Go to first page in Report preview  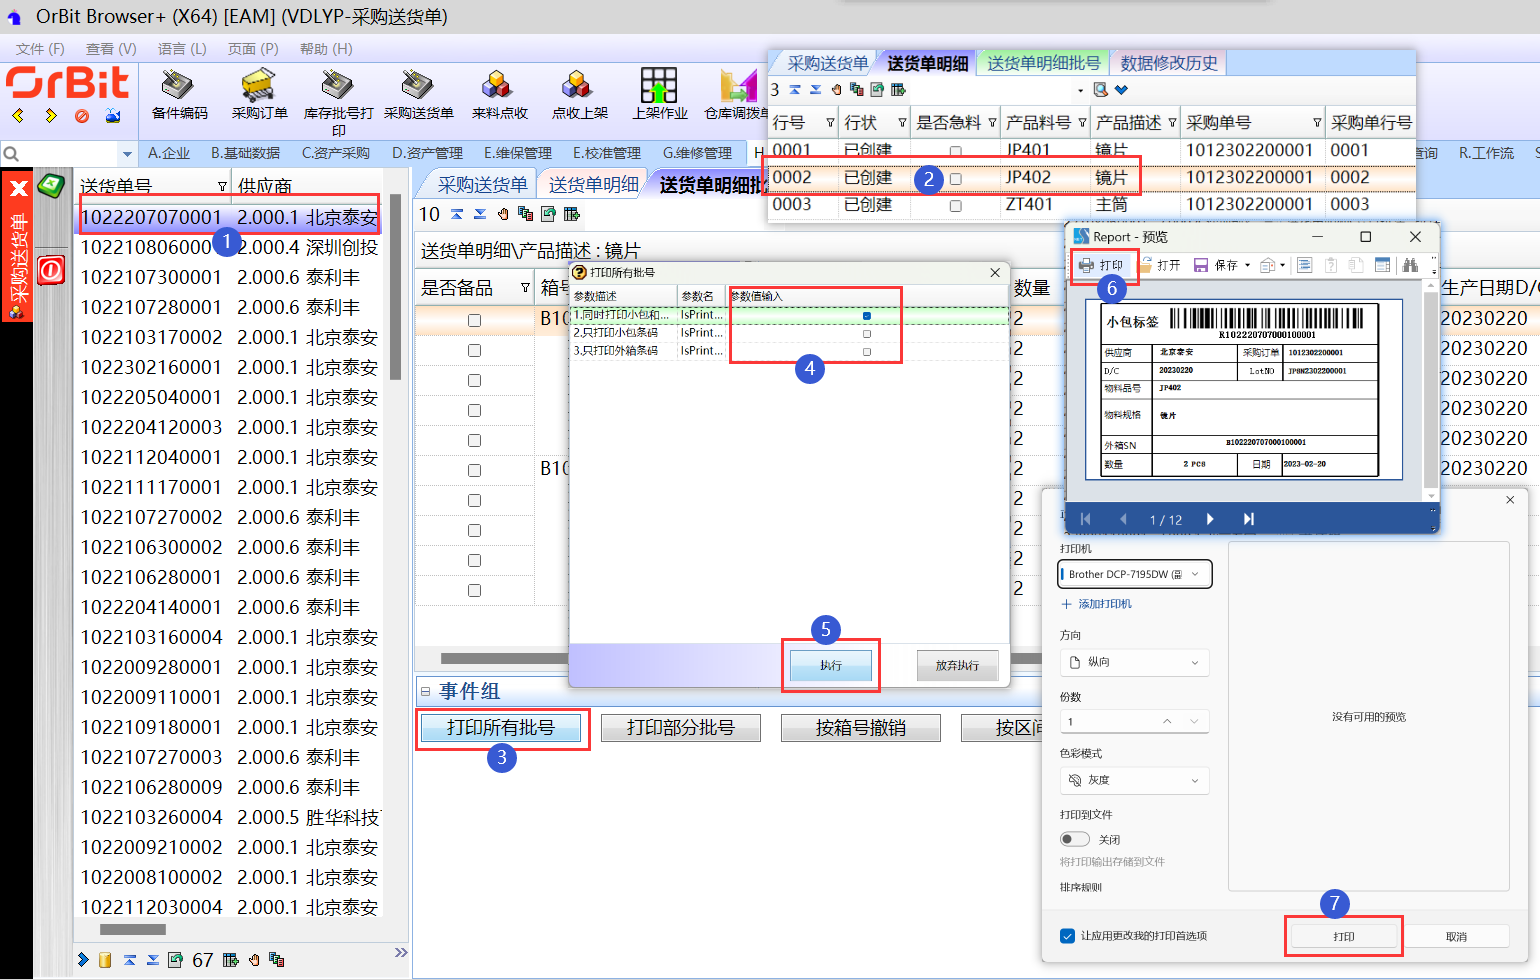(x=1086, y=519)
